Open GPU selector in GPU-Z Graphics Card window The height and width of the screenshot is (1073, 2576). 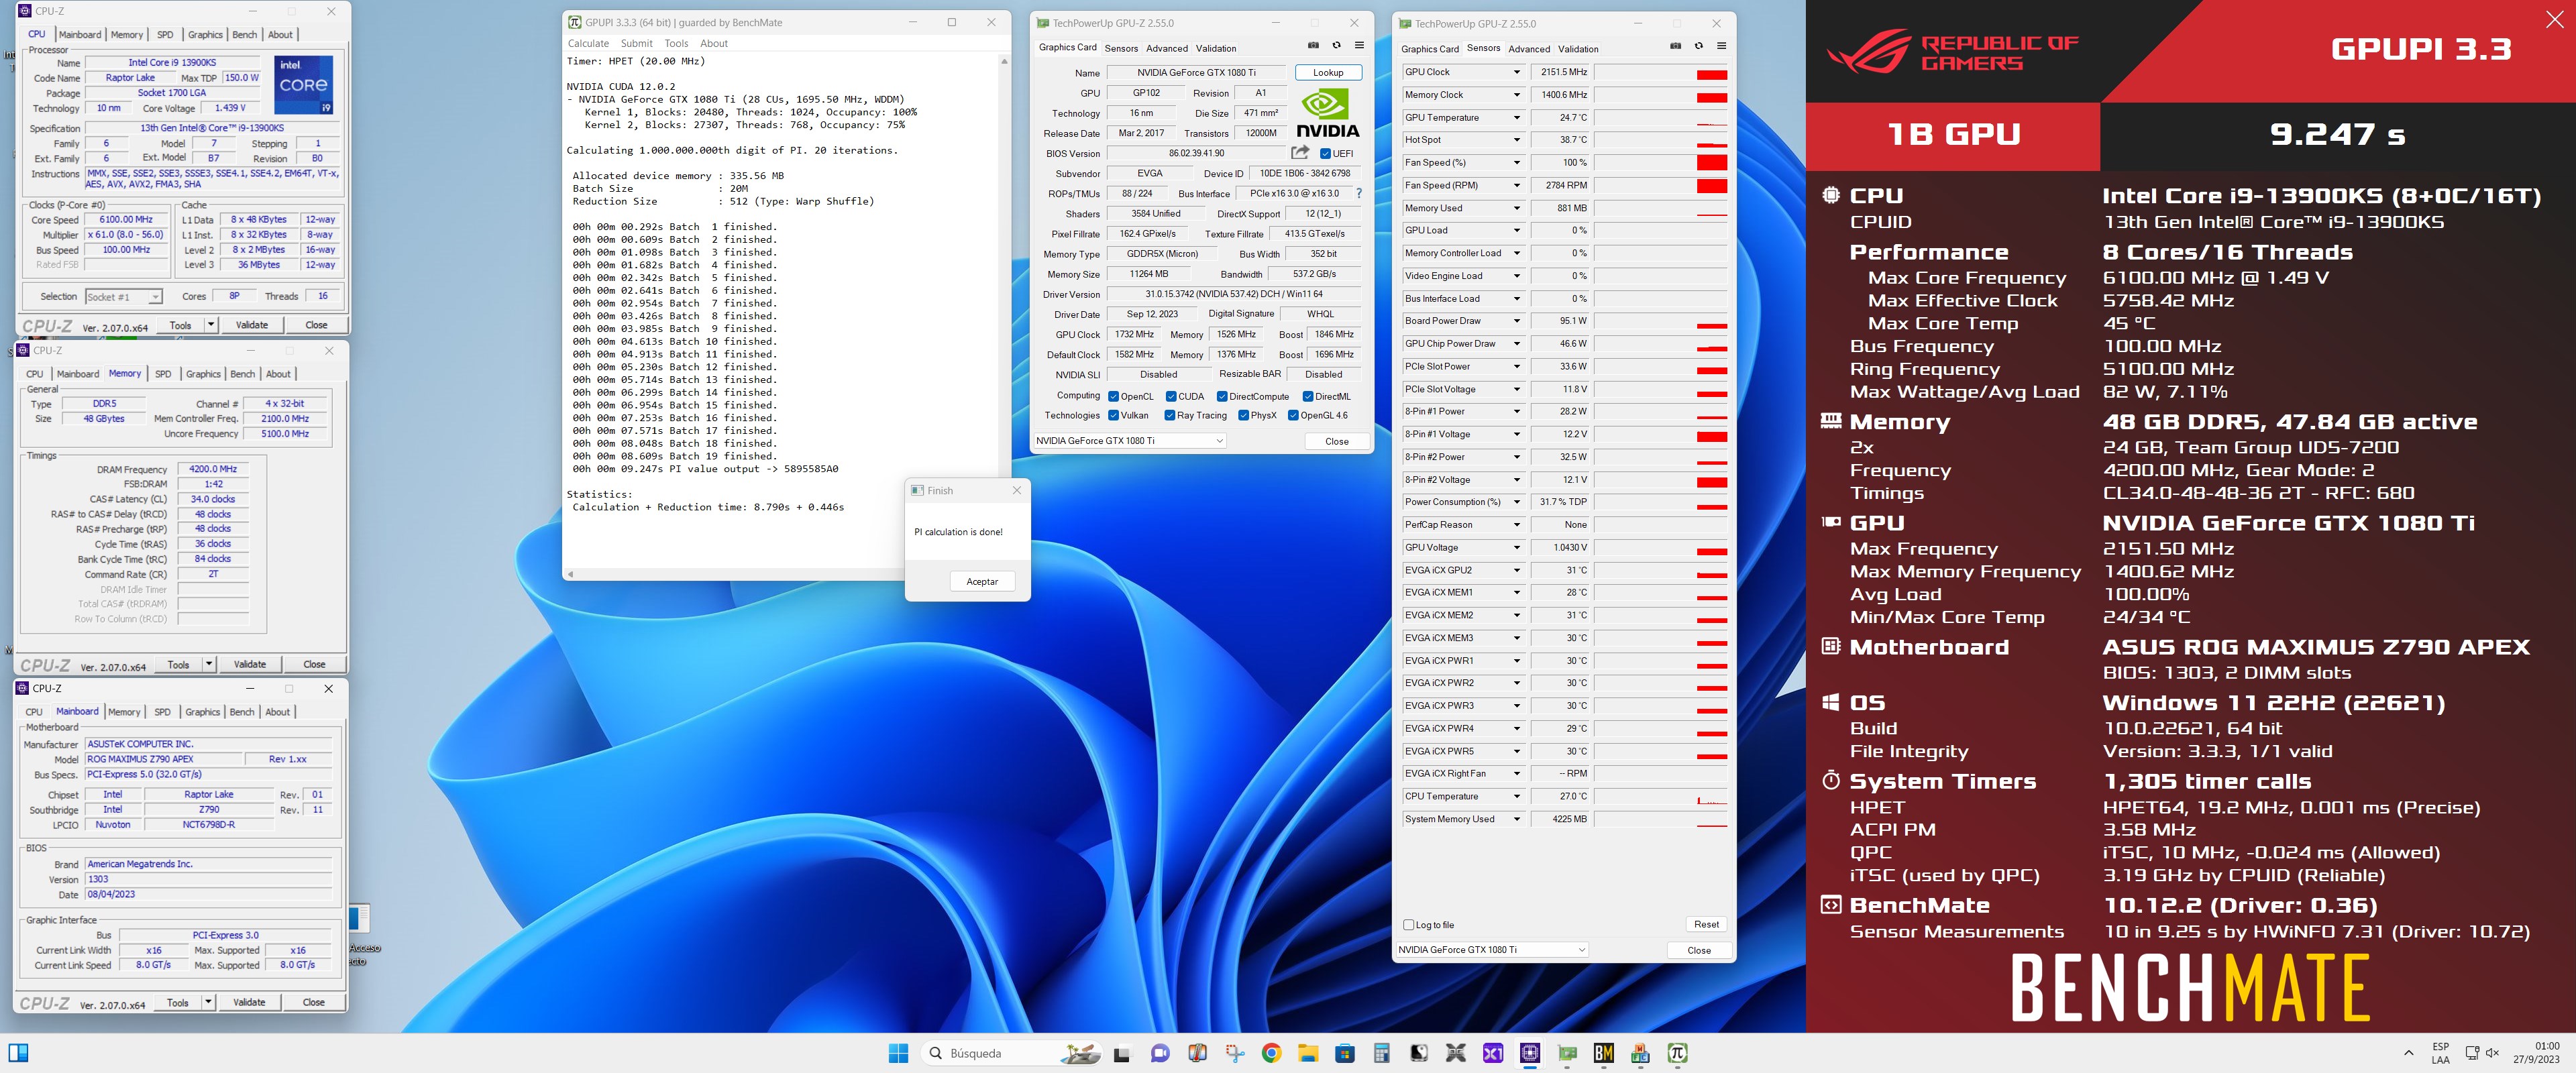[x=1129, y=441]
